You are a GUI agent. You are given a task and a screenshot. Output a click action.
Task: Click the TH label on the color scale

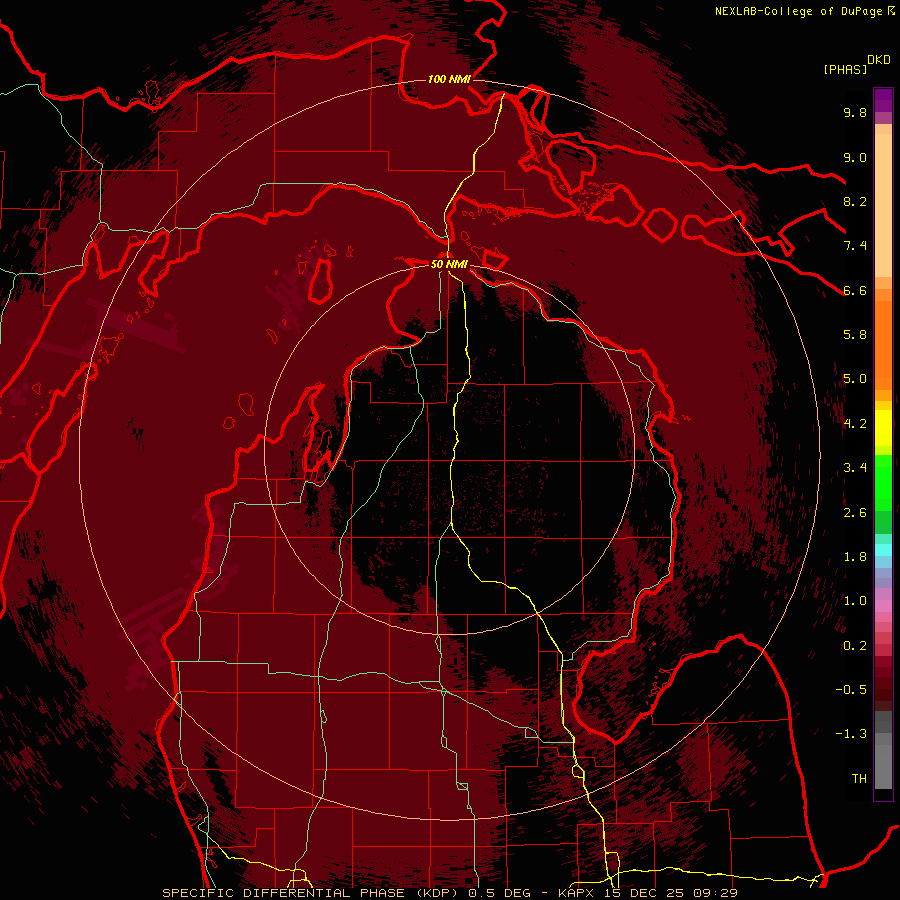pos(859,779)
